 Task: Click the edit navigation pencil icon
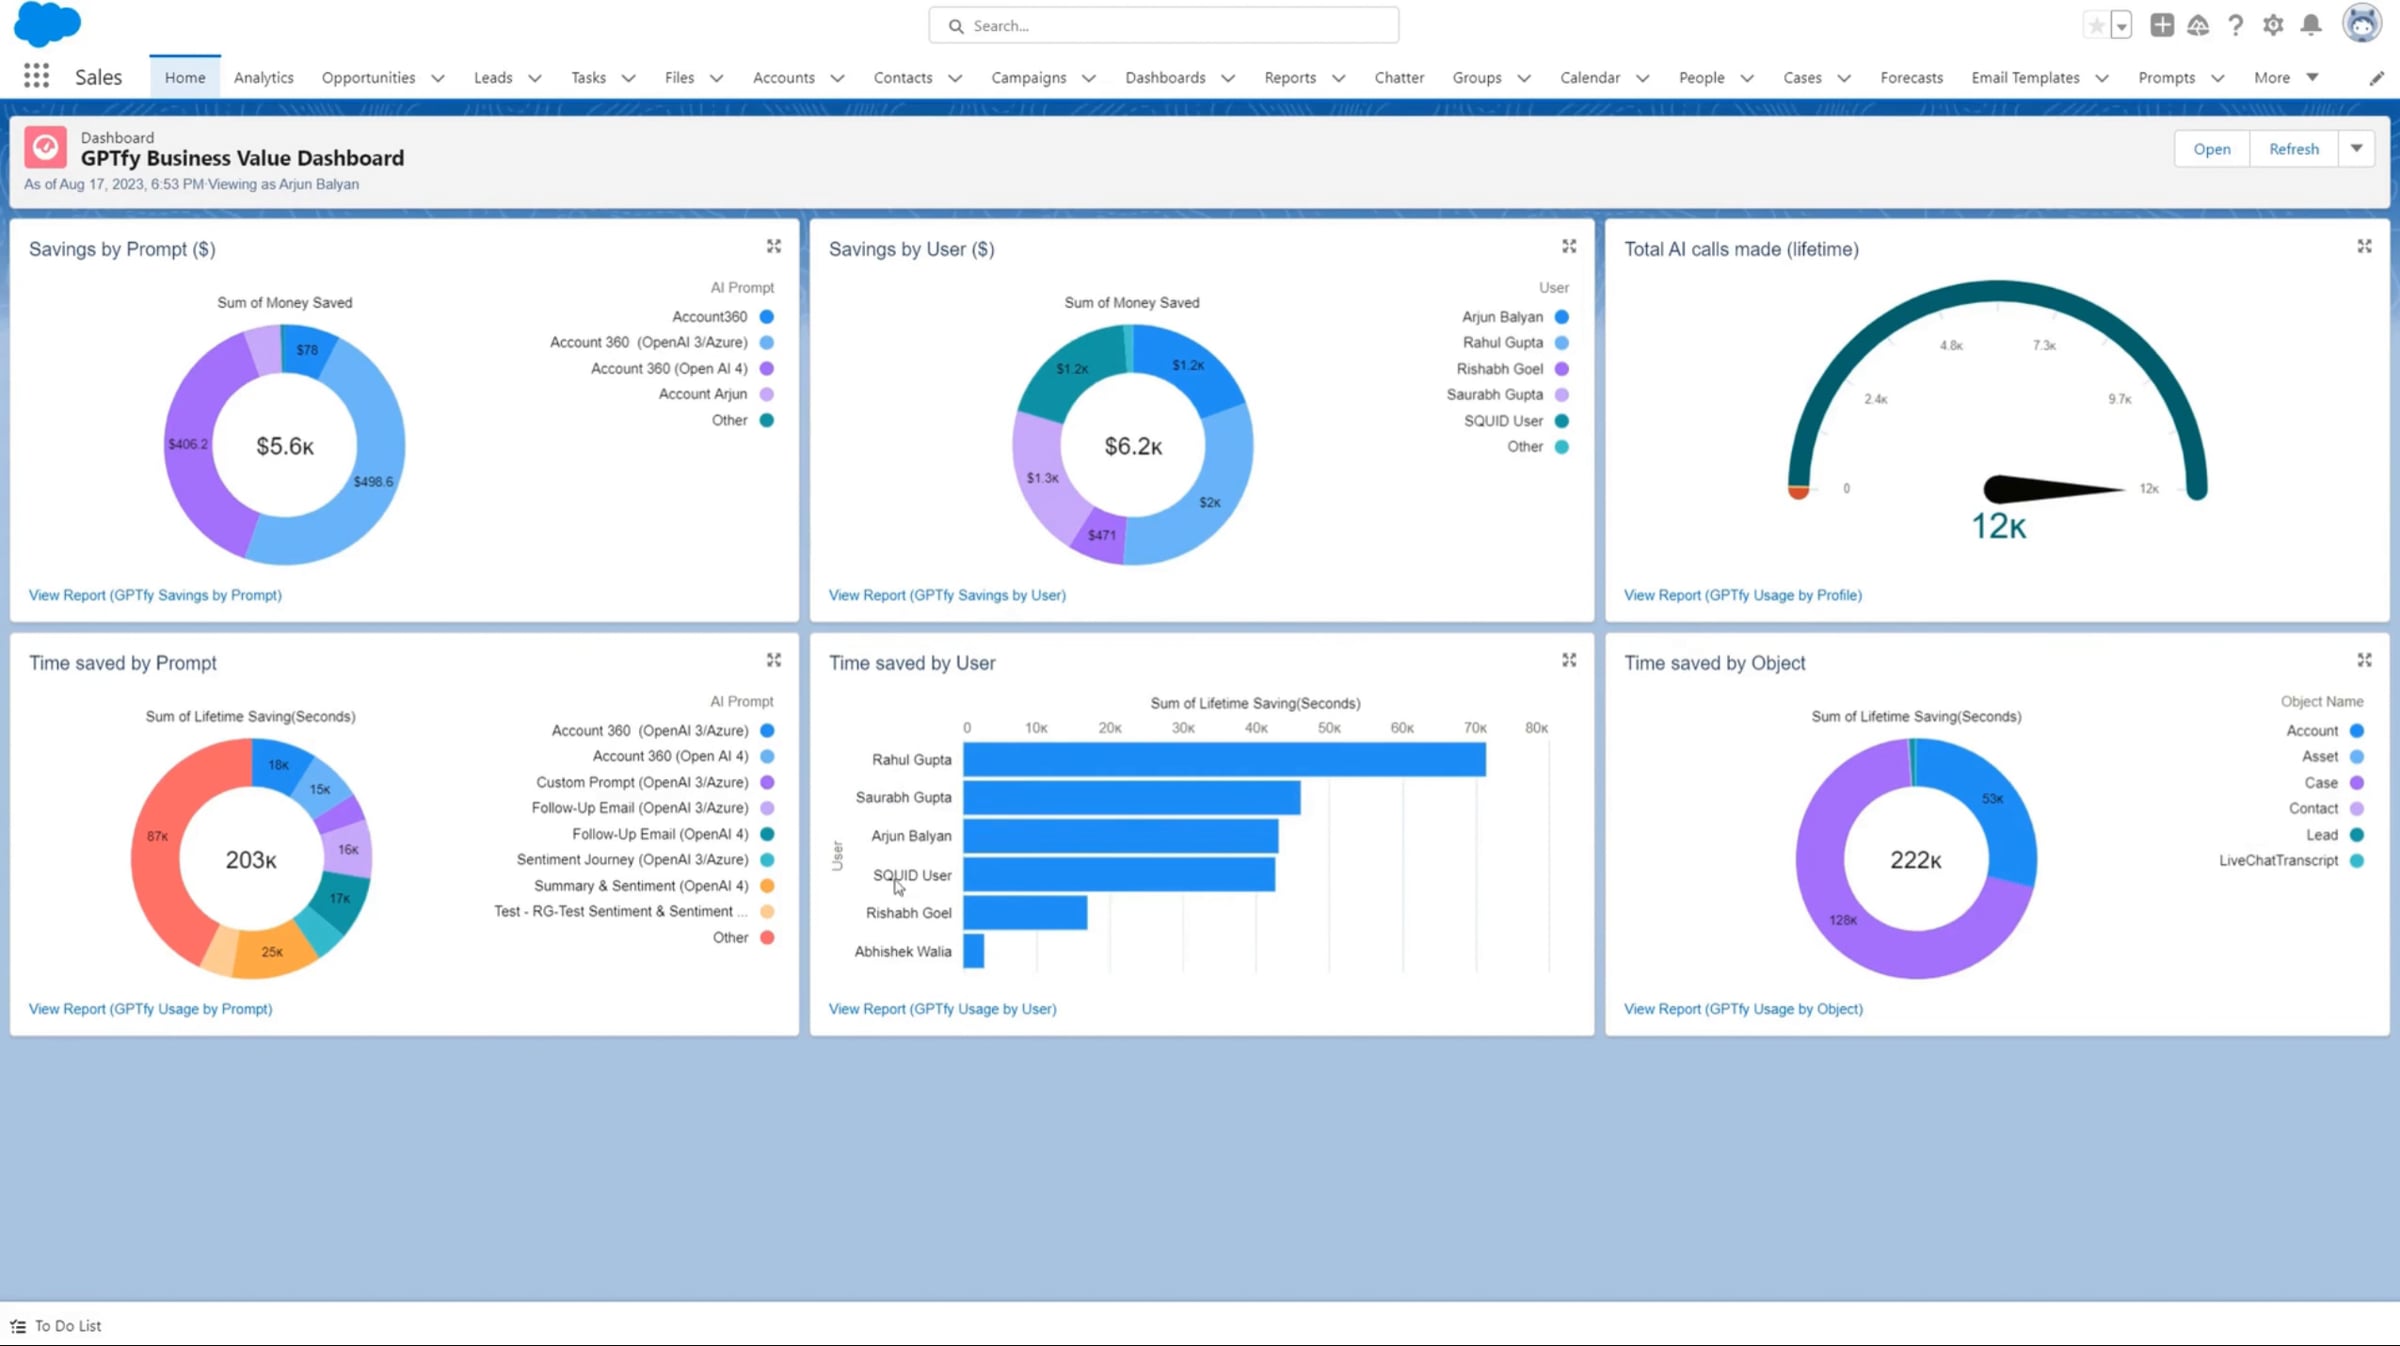coord(2376,78)
